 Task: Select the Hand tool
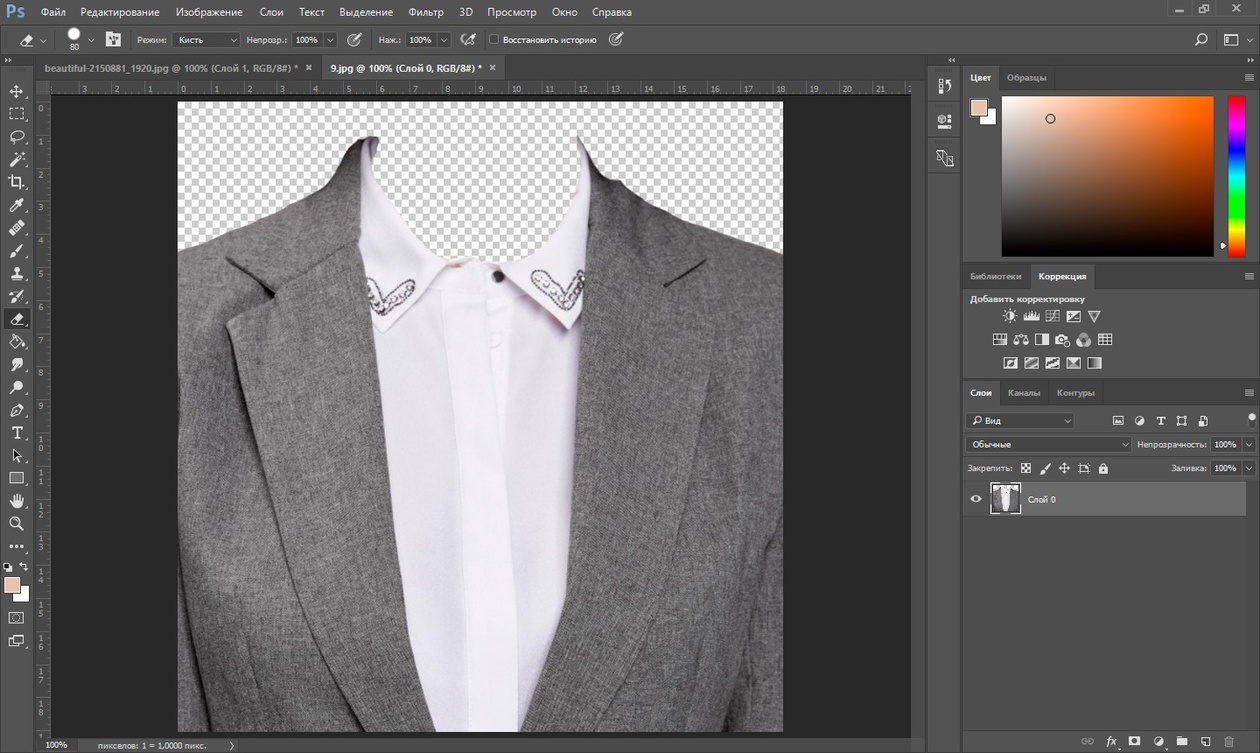coord(16,500)
